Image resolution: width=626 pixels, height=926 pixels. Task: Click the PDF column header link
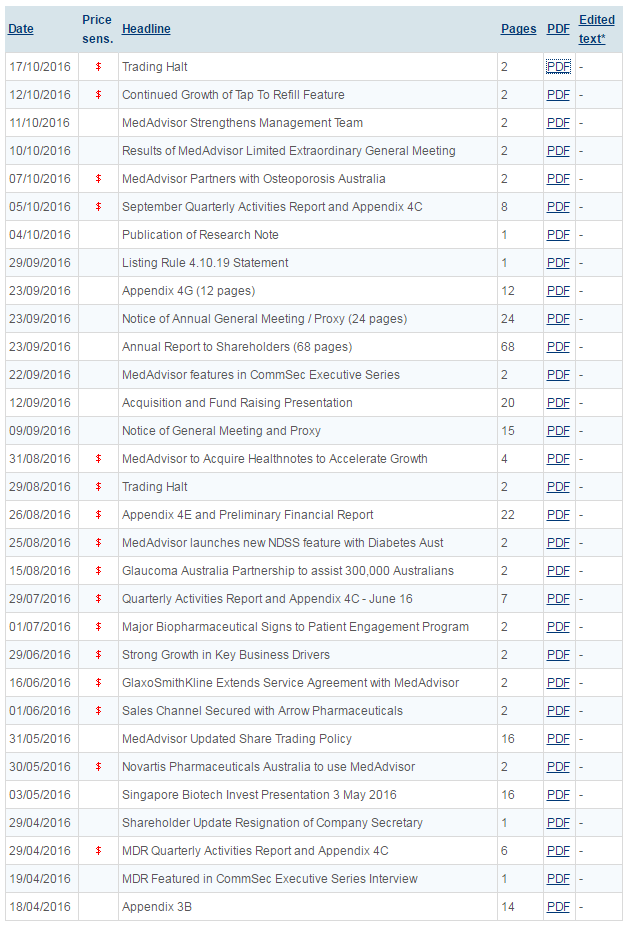(558, 29)
